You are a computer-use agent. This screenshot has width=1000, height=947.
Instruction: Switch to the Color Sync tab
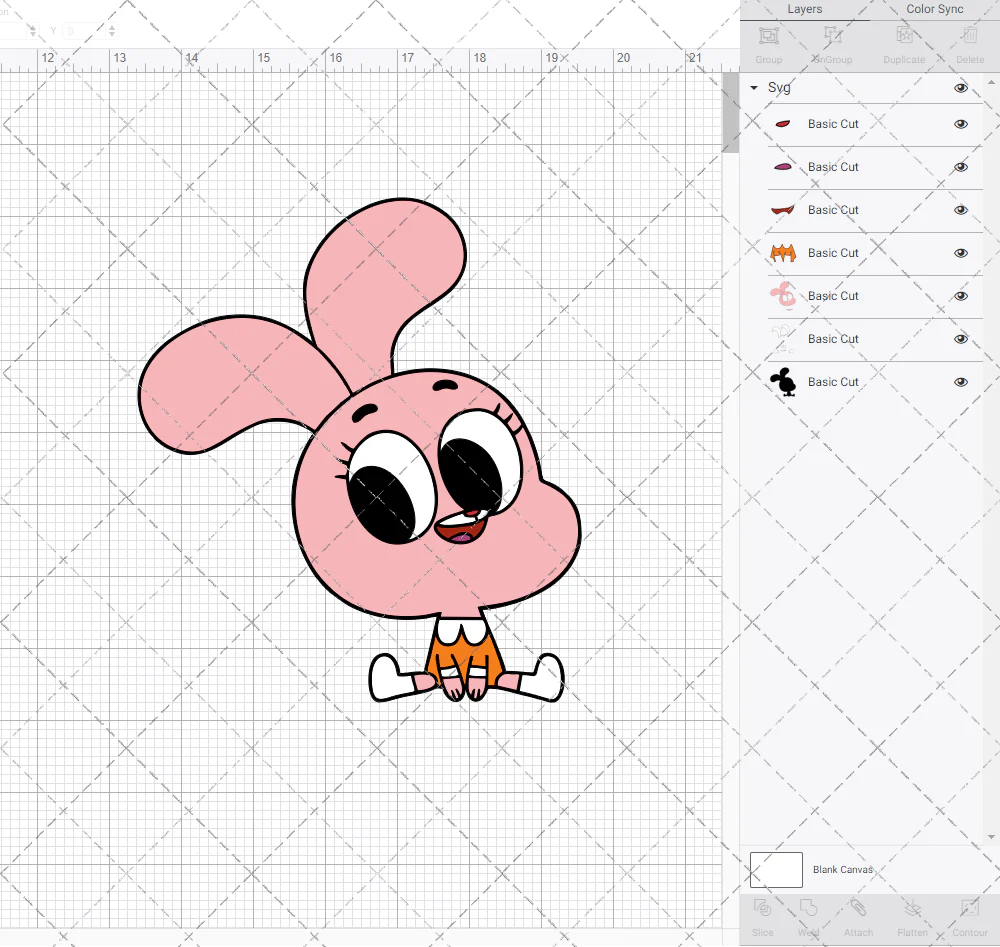934,9
